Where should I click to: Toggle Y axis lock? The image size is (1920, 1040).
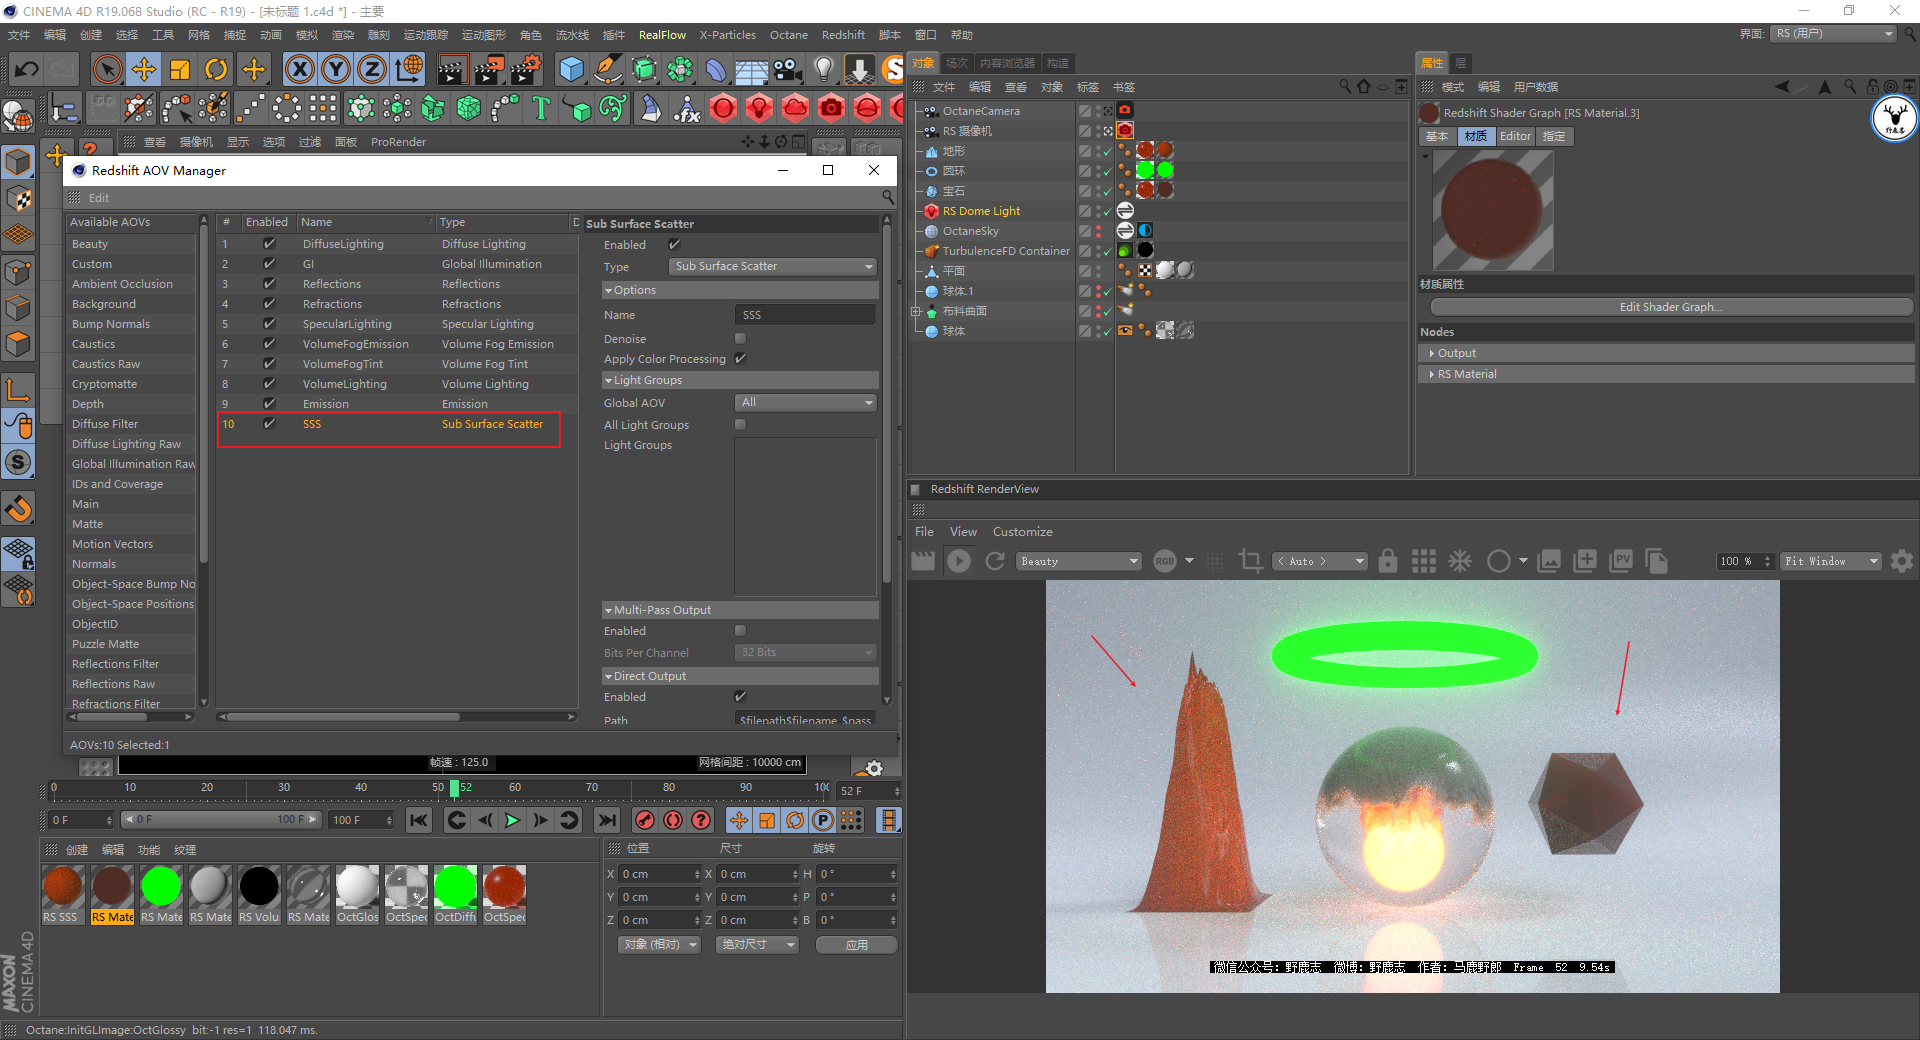tap(336, 69)
